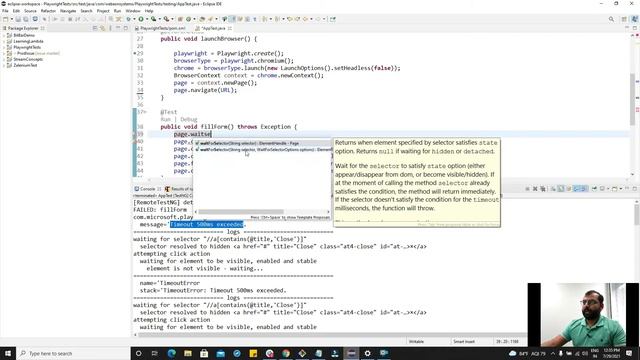Click the green Run toolbar icon
Image resolution: width=640 pixels, height=360 pixels.
point(141,19)
